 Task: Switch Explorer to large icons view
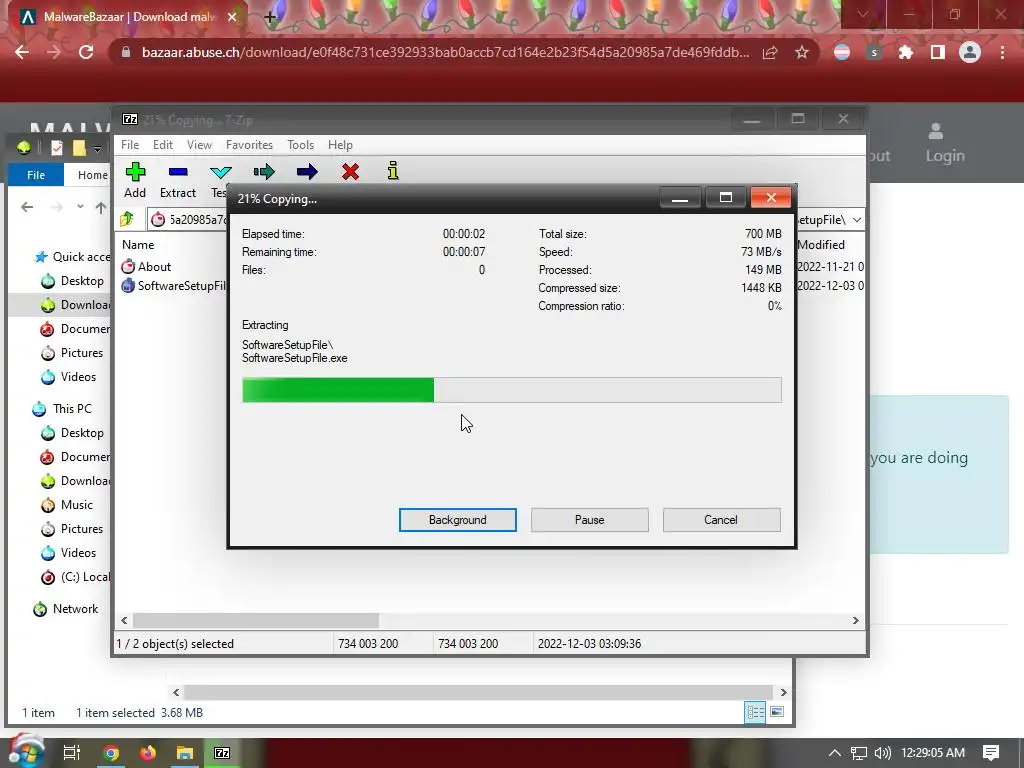777,712
